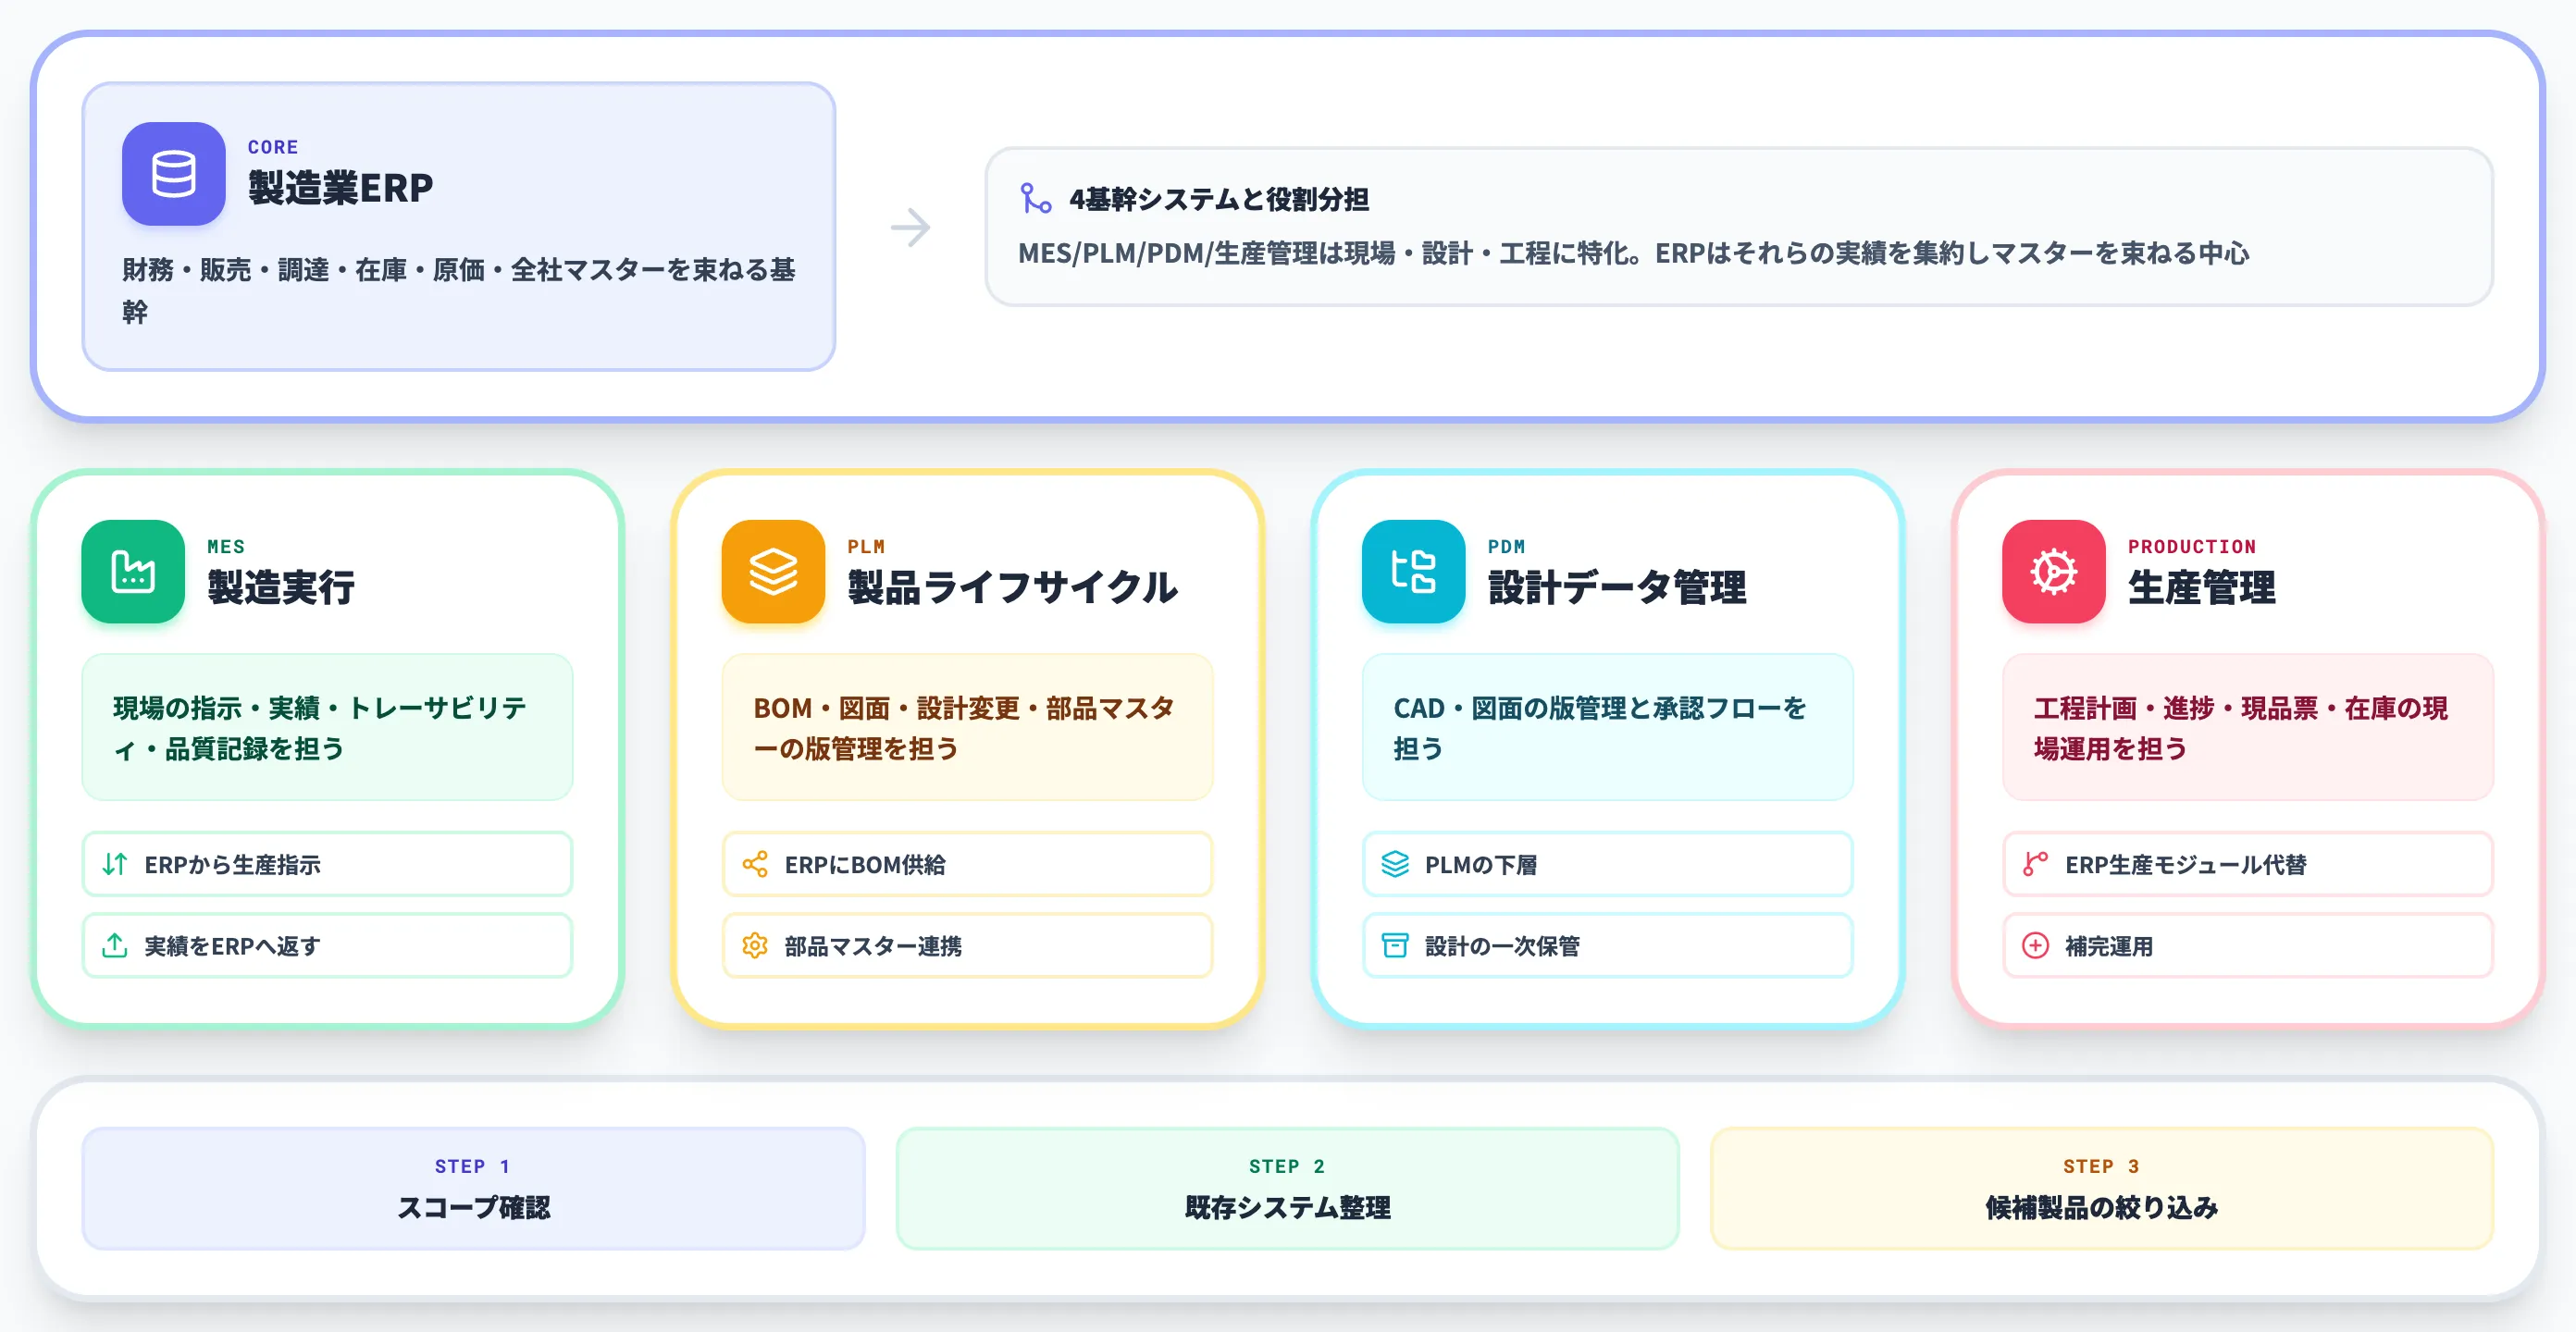
Task: Click the MES/PLM/PDM/生産管理 explanation text
Action: tap(1633, 253)
